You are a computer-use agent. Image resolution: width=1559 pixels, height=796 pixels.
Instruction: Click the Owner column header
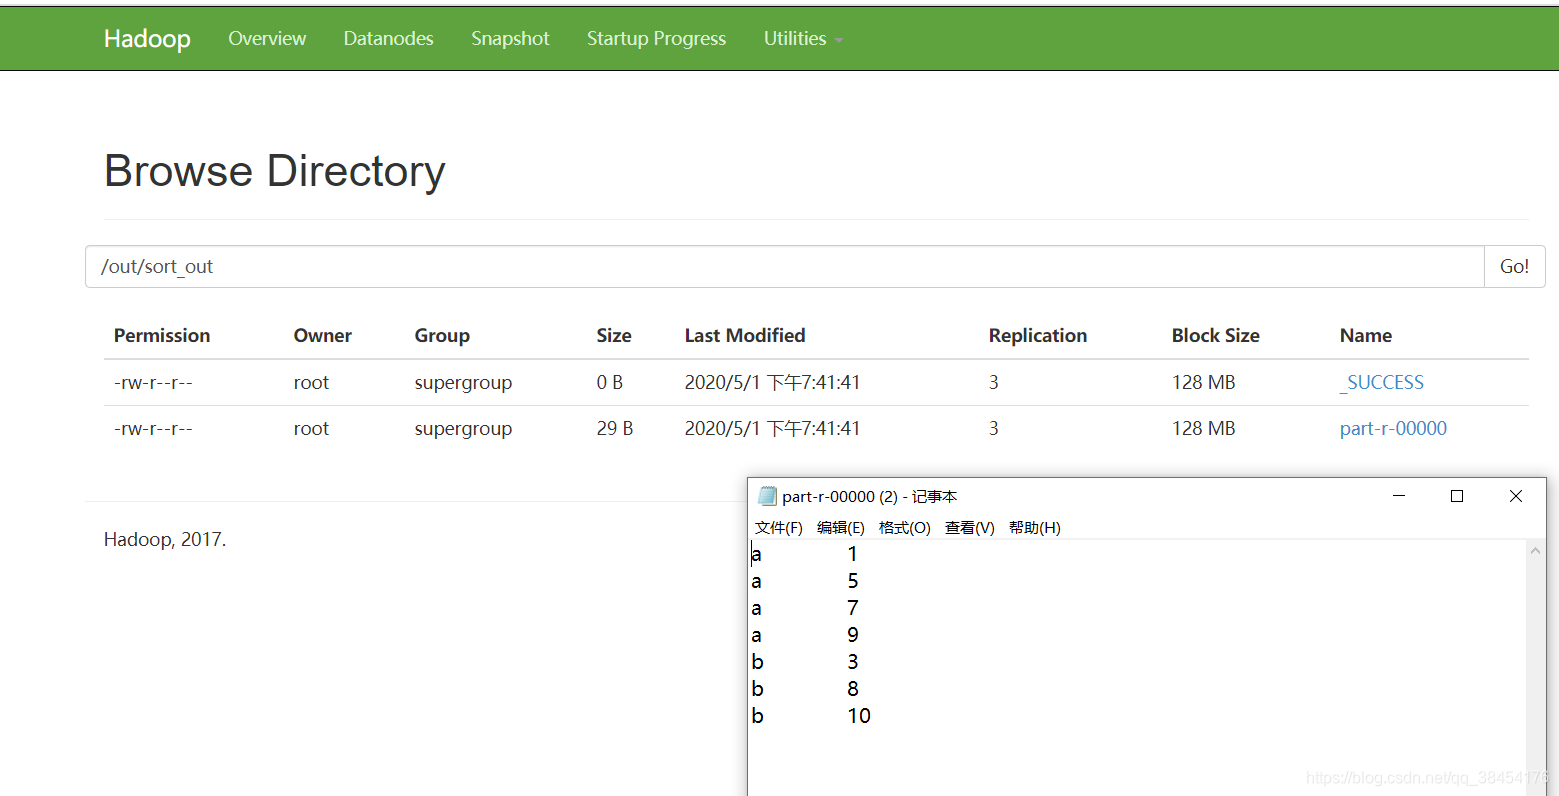[322, 336]
